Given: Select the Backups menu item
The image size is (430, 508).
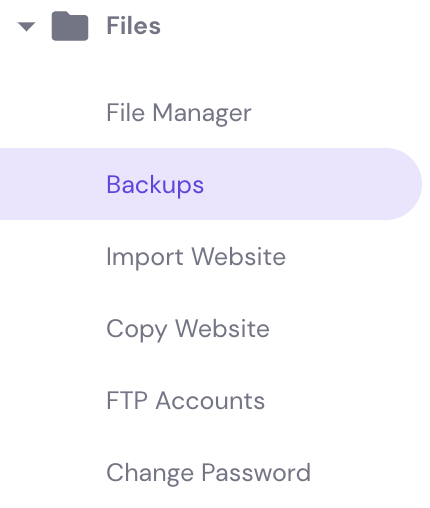Looking at the screenshot, I should [211, 184].
